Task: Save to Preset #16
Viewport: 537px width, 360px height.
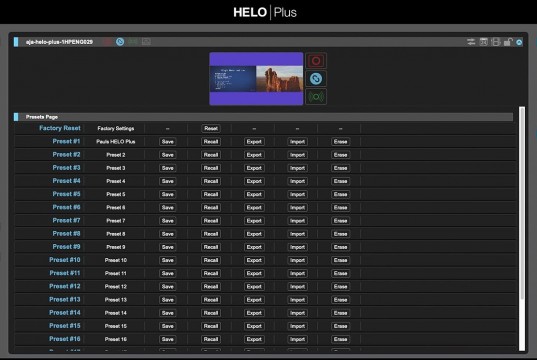Action: click(167, 339)
